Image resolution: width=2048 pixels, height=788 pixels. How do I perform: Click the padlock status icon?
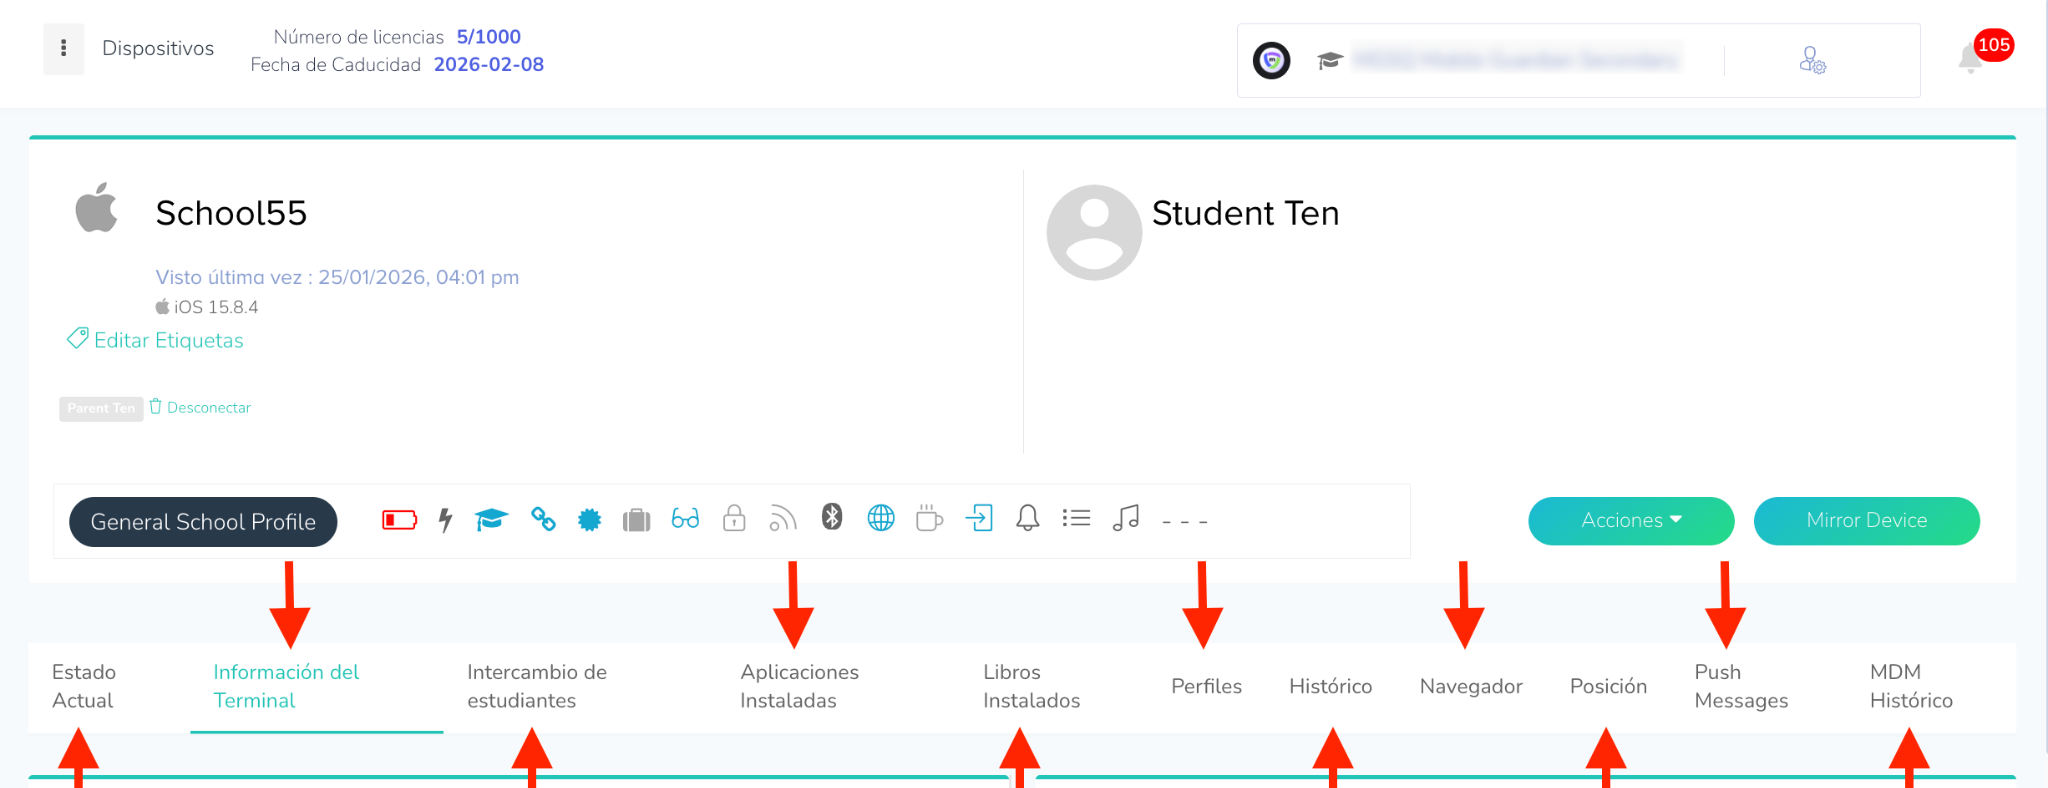[x=734, y=518]
